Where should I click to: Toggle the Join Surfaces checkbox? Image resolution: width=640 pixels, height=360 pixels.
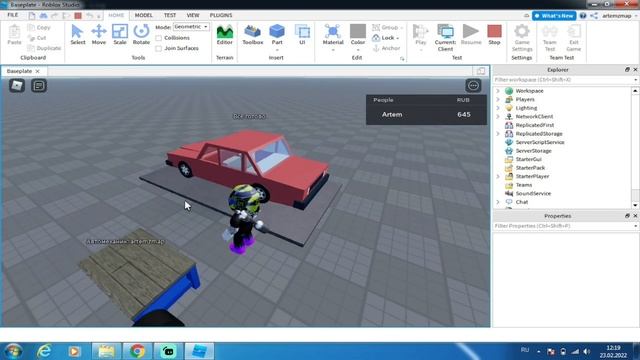coord(158,49)
